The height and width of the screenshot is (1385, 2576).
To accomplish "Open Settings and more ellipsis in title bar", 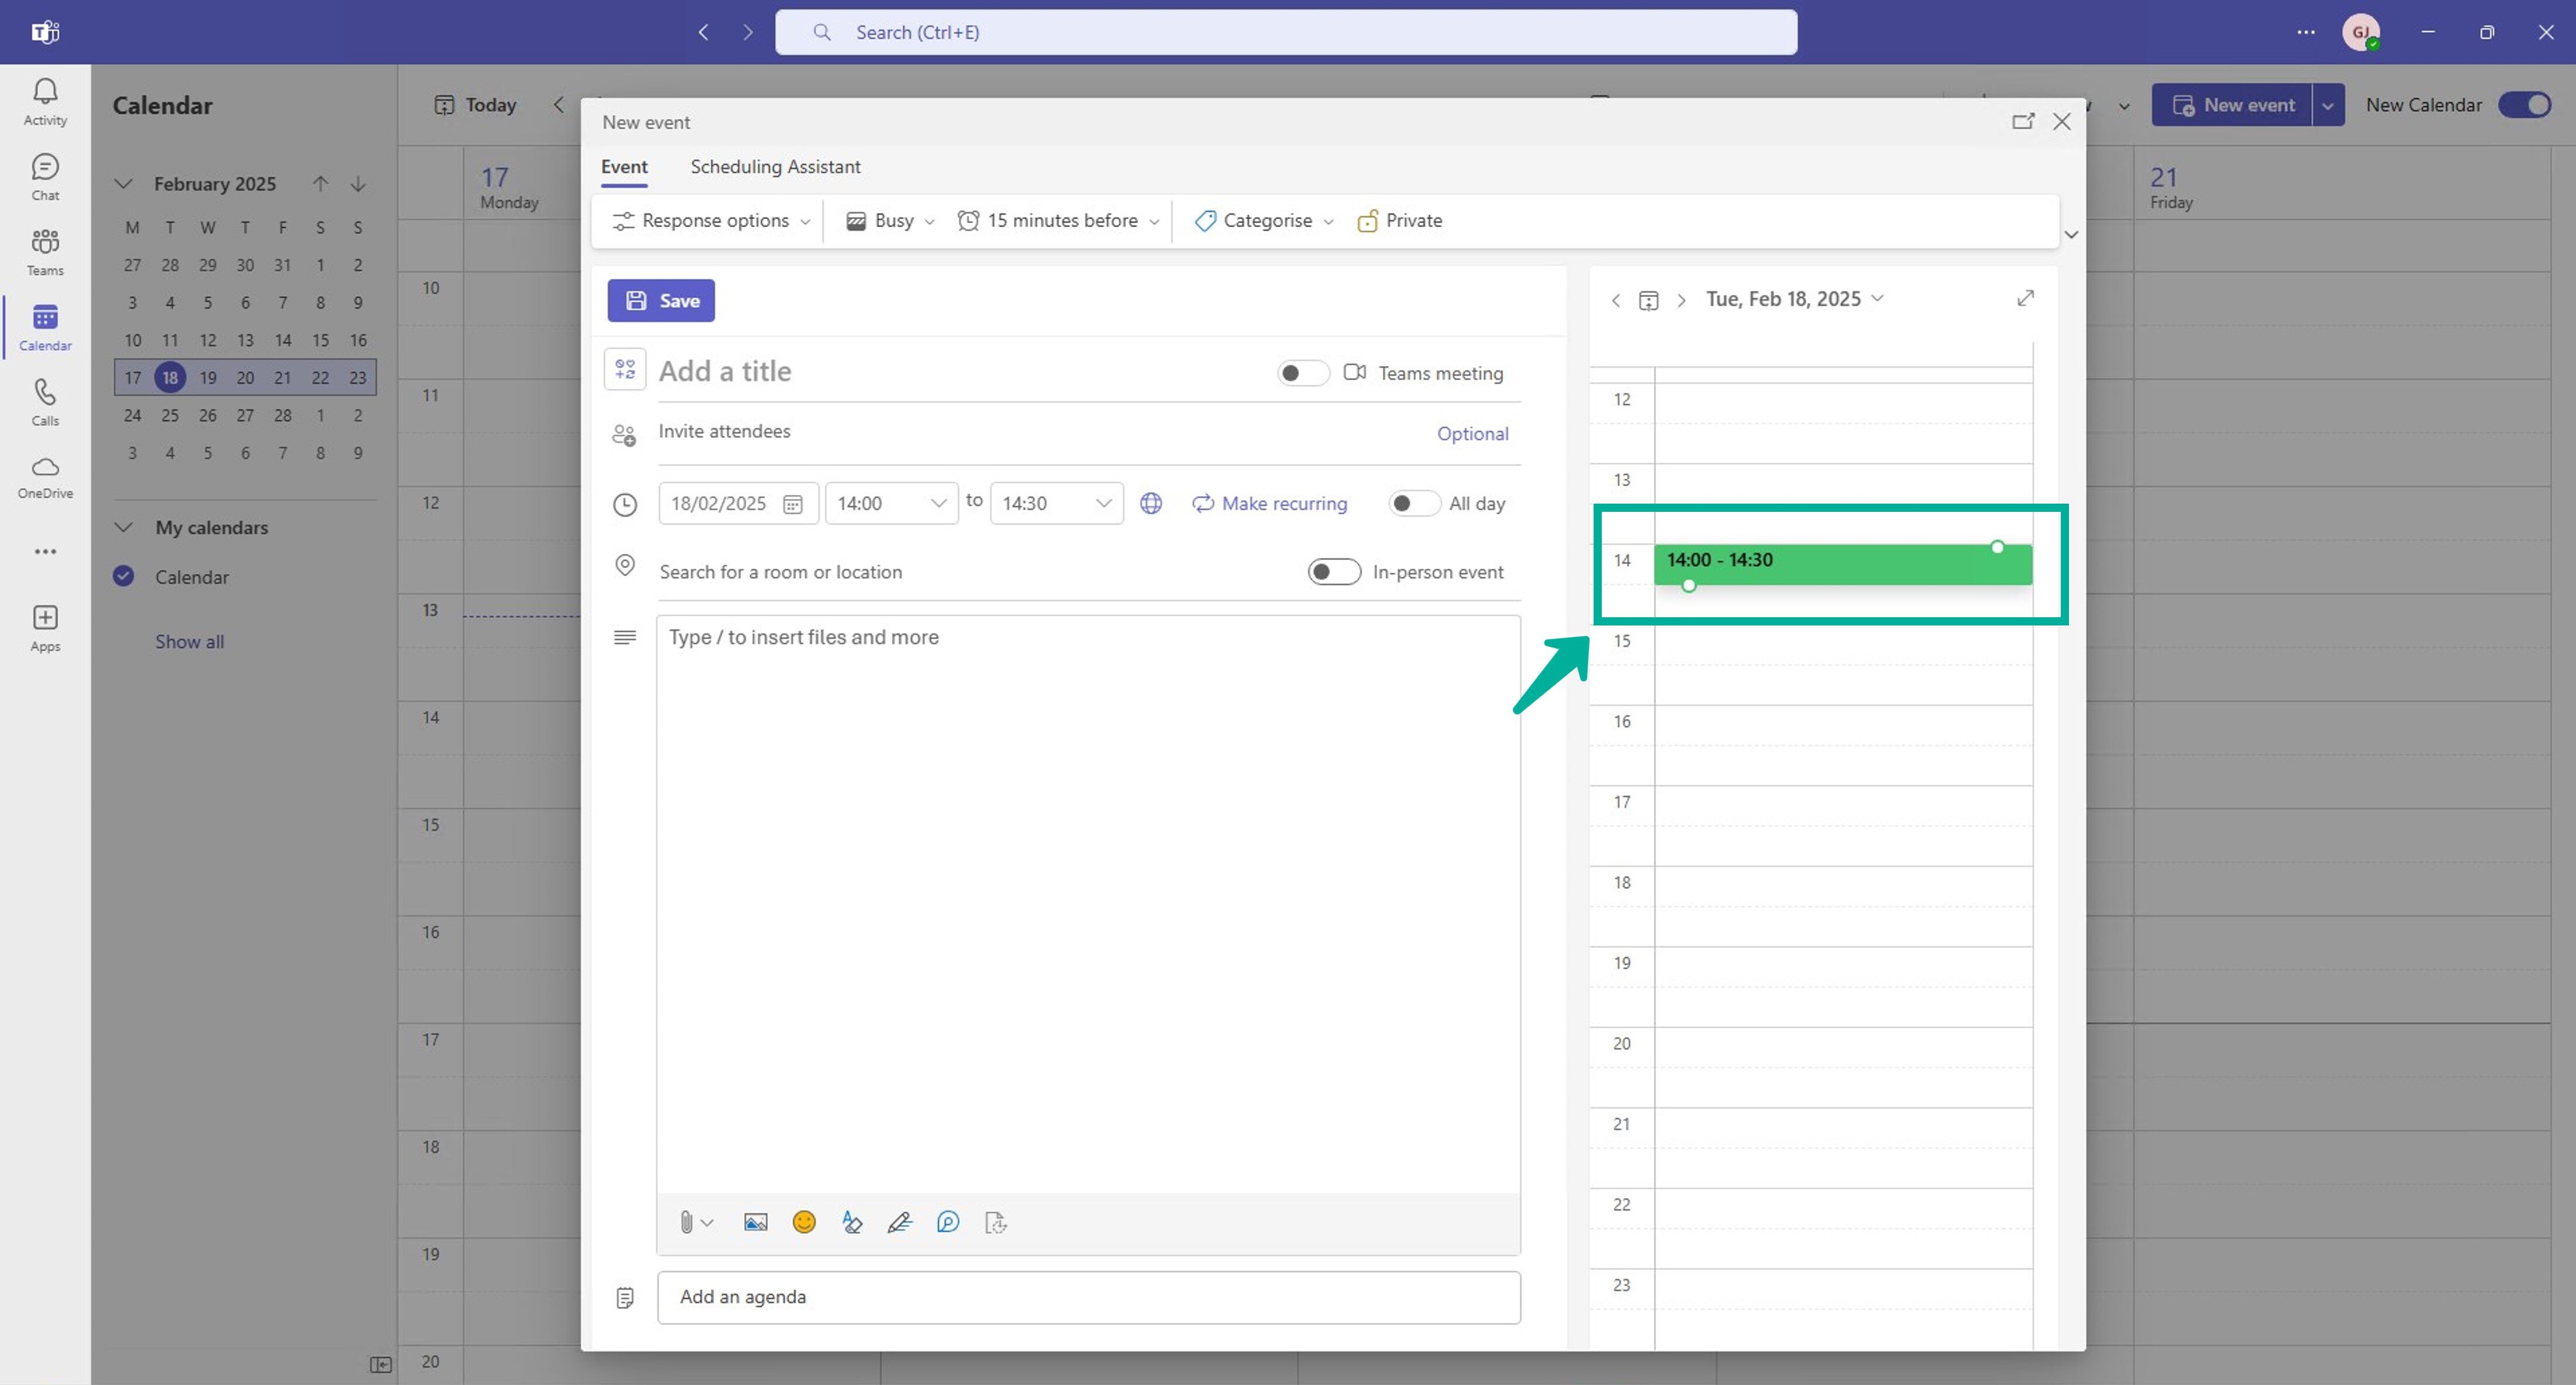I will 2305,32.
